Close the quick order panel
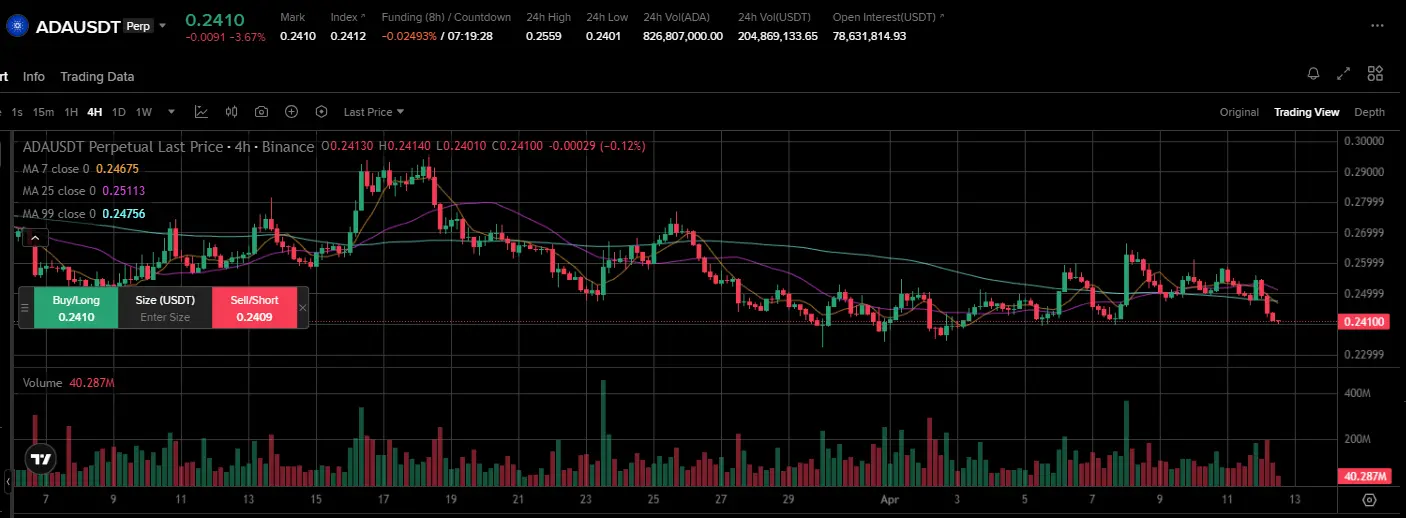Viewport: 1406px width, 518px height. click(303, 308)
